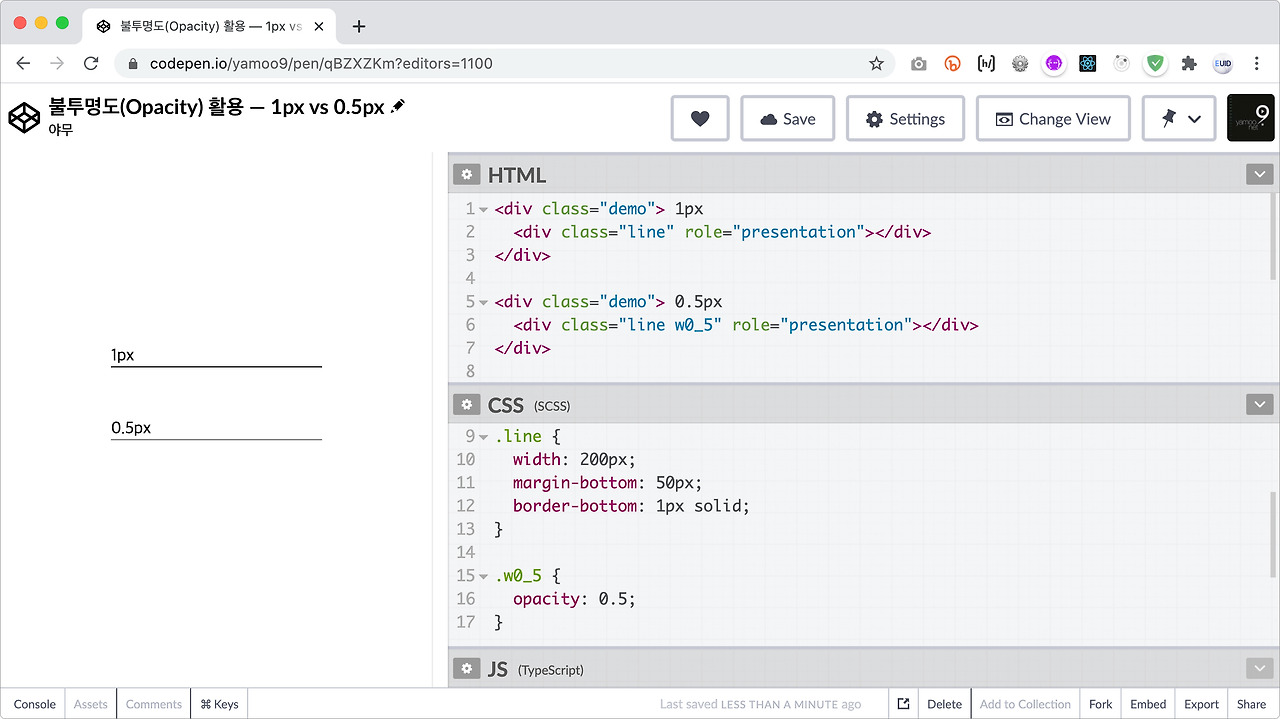Open the browser extensions puzzle icon
Viewport: 1280px width, 719px height.
coord(1189,63)
